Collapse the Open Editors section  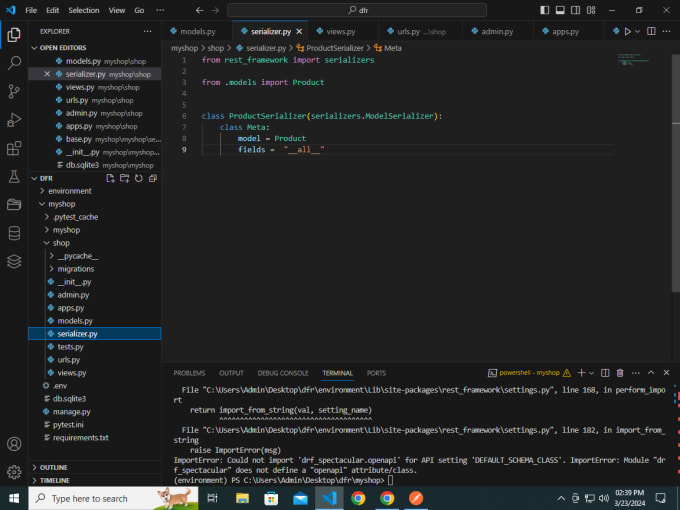pos(34,48)
